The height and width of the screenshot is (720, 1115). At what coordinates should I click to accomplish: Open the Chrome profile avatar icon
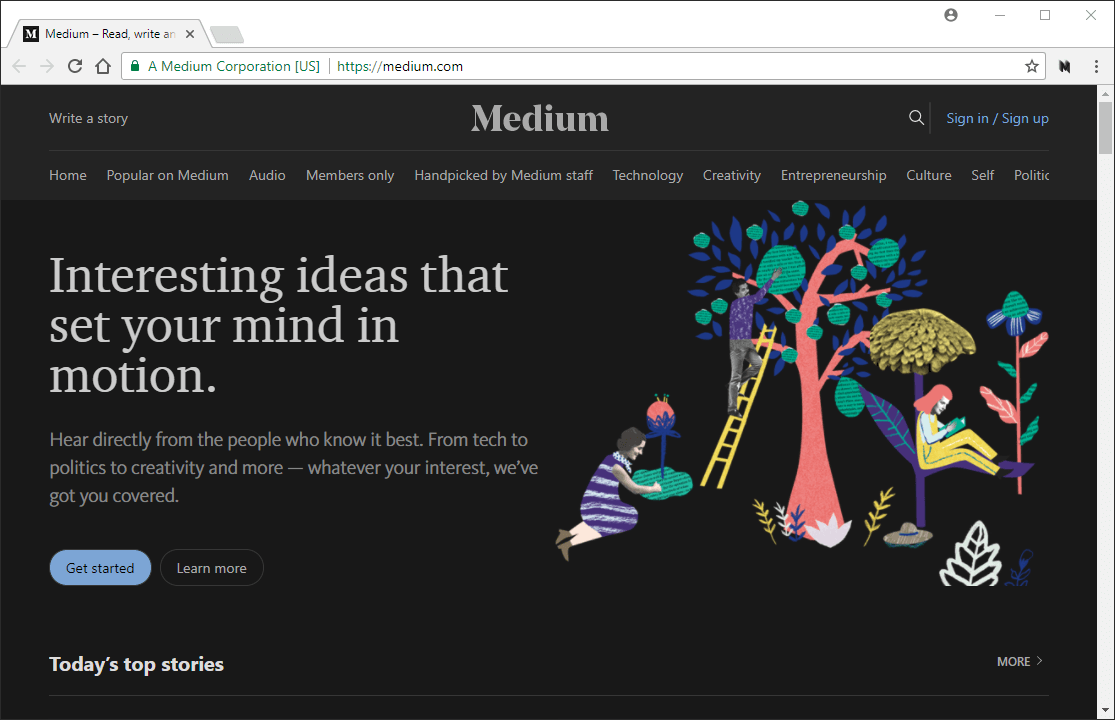pos(950,15)
